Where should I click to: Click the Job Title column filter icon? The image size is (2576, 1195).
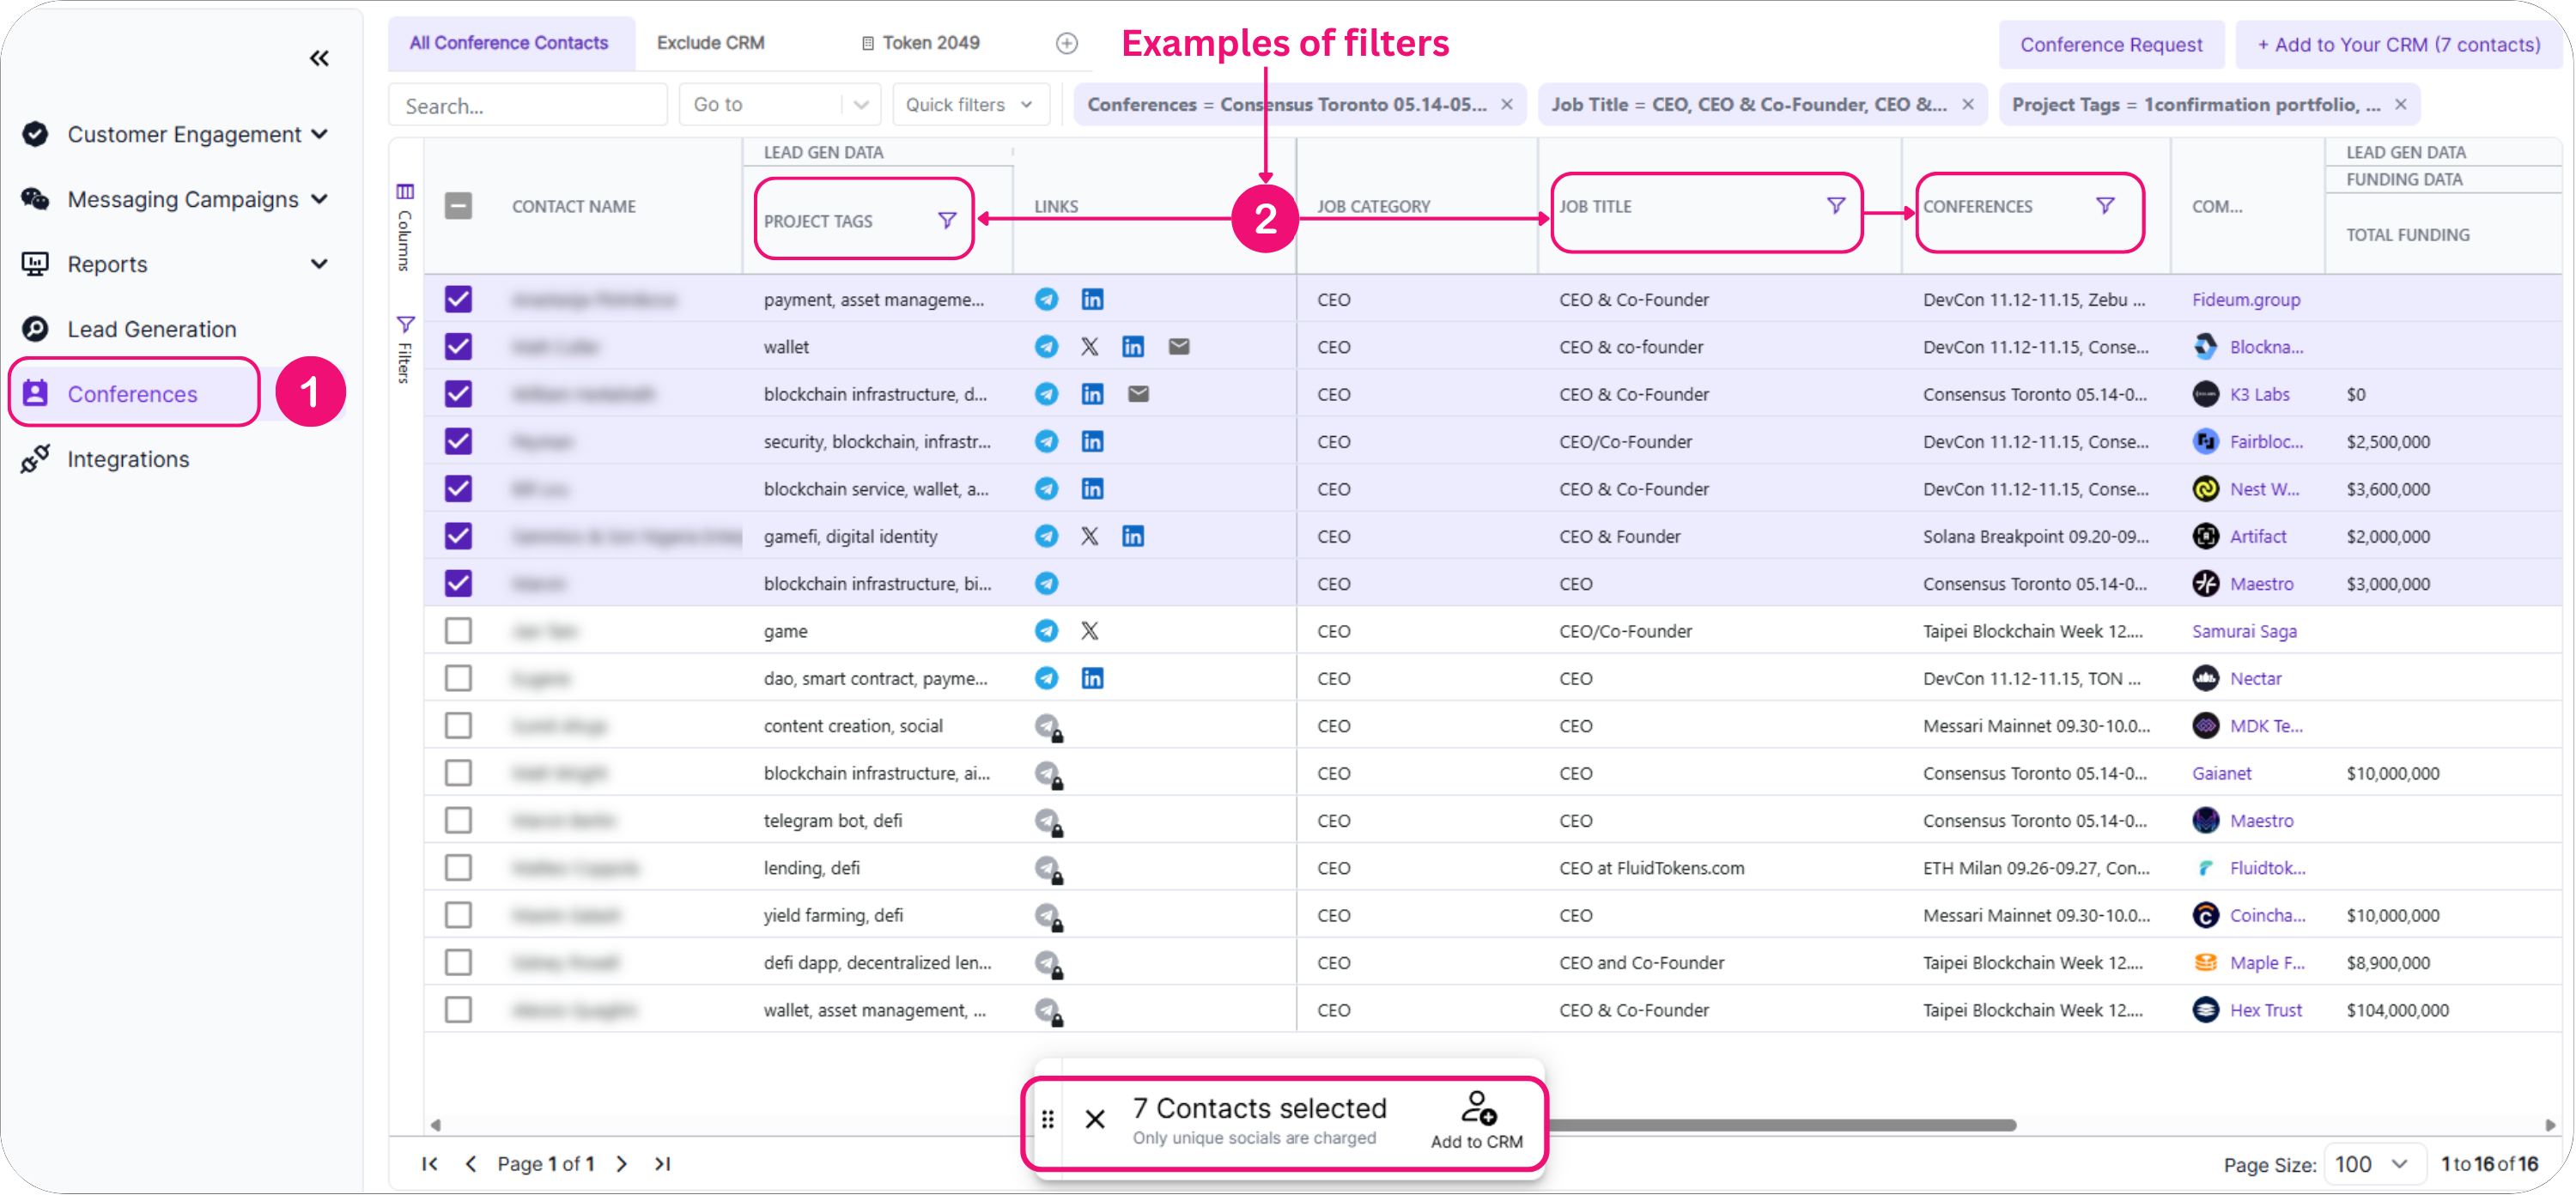tap(1835, 205)
